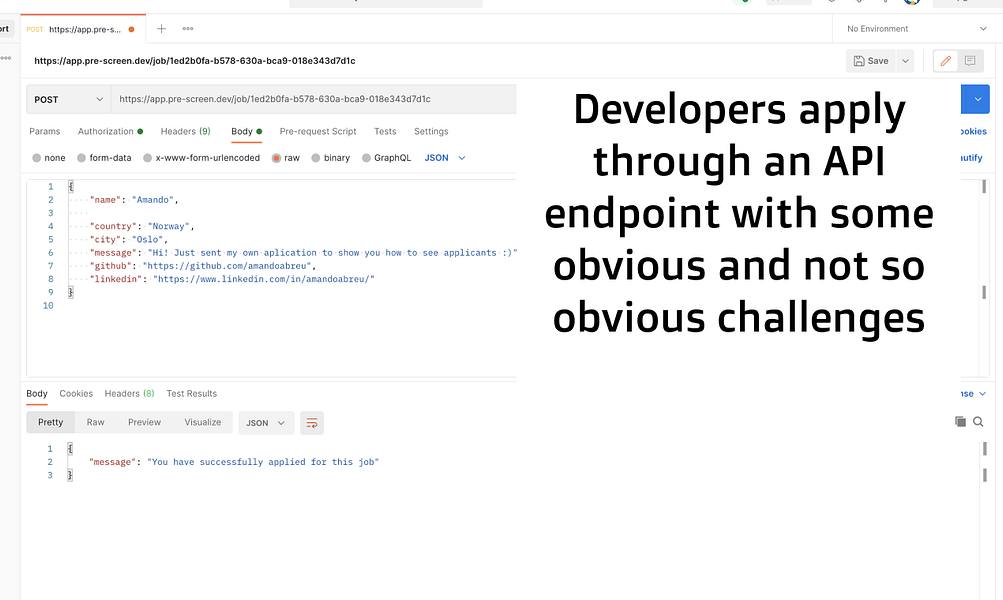Open sidebar ellipsis menu at left edge
Screen dimensions: 1003x600
[x=6, y=58]
